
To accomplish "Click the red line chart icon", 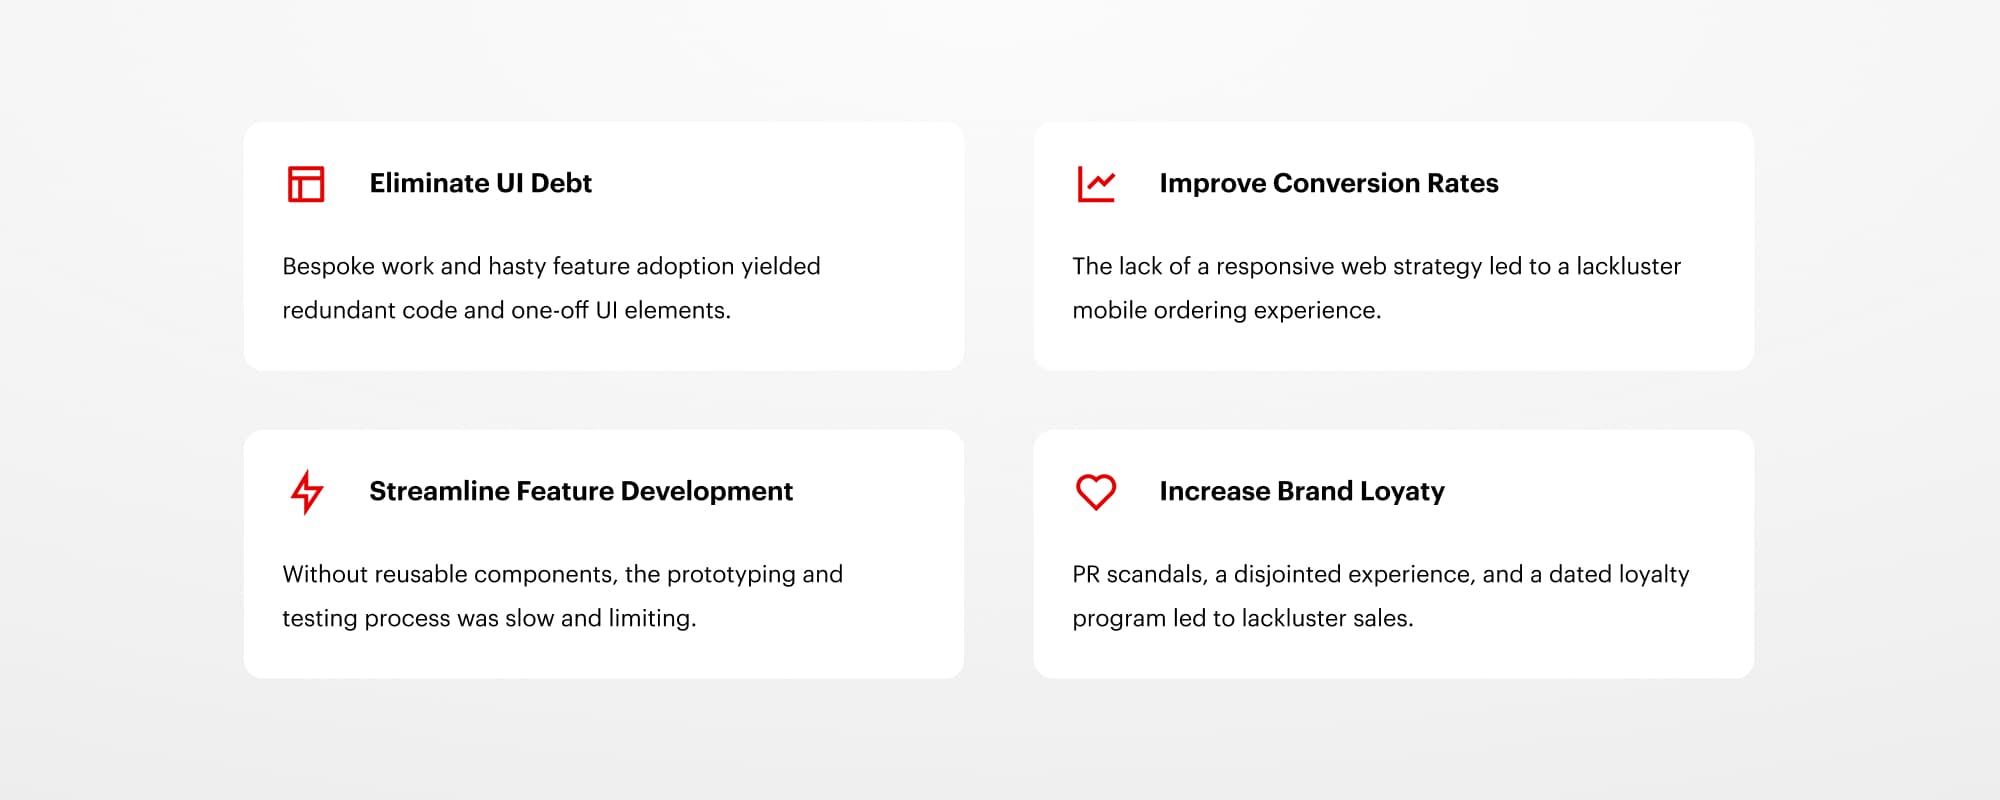I will (x=1096, y=184).
